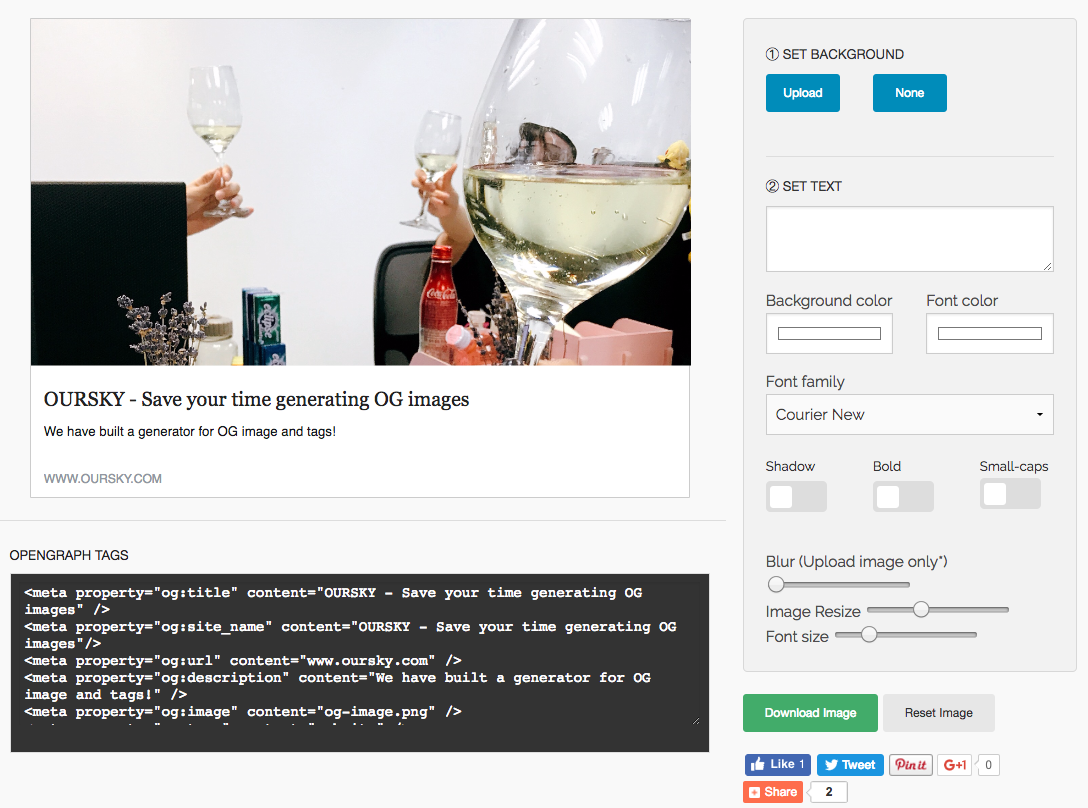The image size is (1088, 808).
Task: Click the resize grip of the text area
Action: 1048,266
